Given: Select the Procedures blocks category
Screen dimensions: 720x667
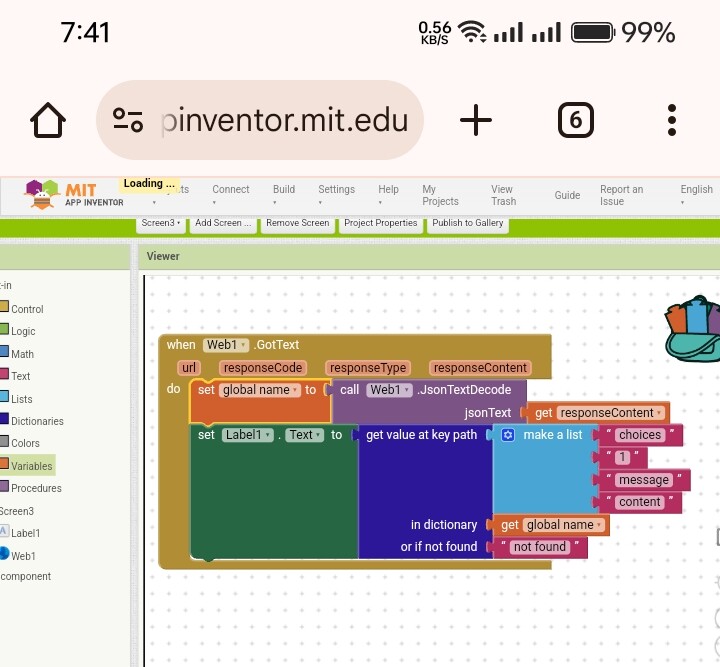Looking at the screenshot, I should pyautogui.click(x=36, y=488).
